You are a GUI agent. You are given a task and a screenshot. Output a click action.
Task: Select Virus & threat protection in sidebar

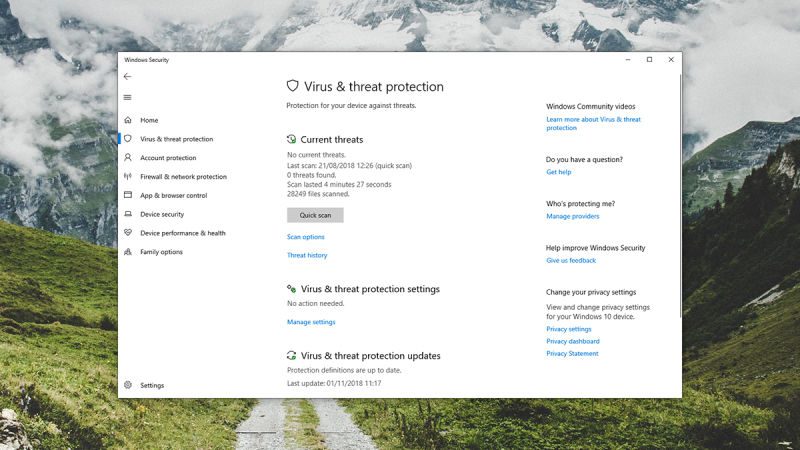pos(177,139)
